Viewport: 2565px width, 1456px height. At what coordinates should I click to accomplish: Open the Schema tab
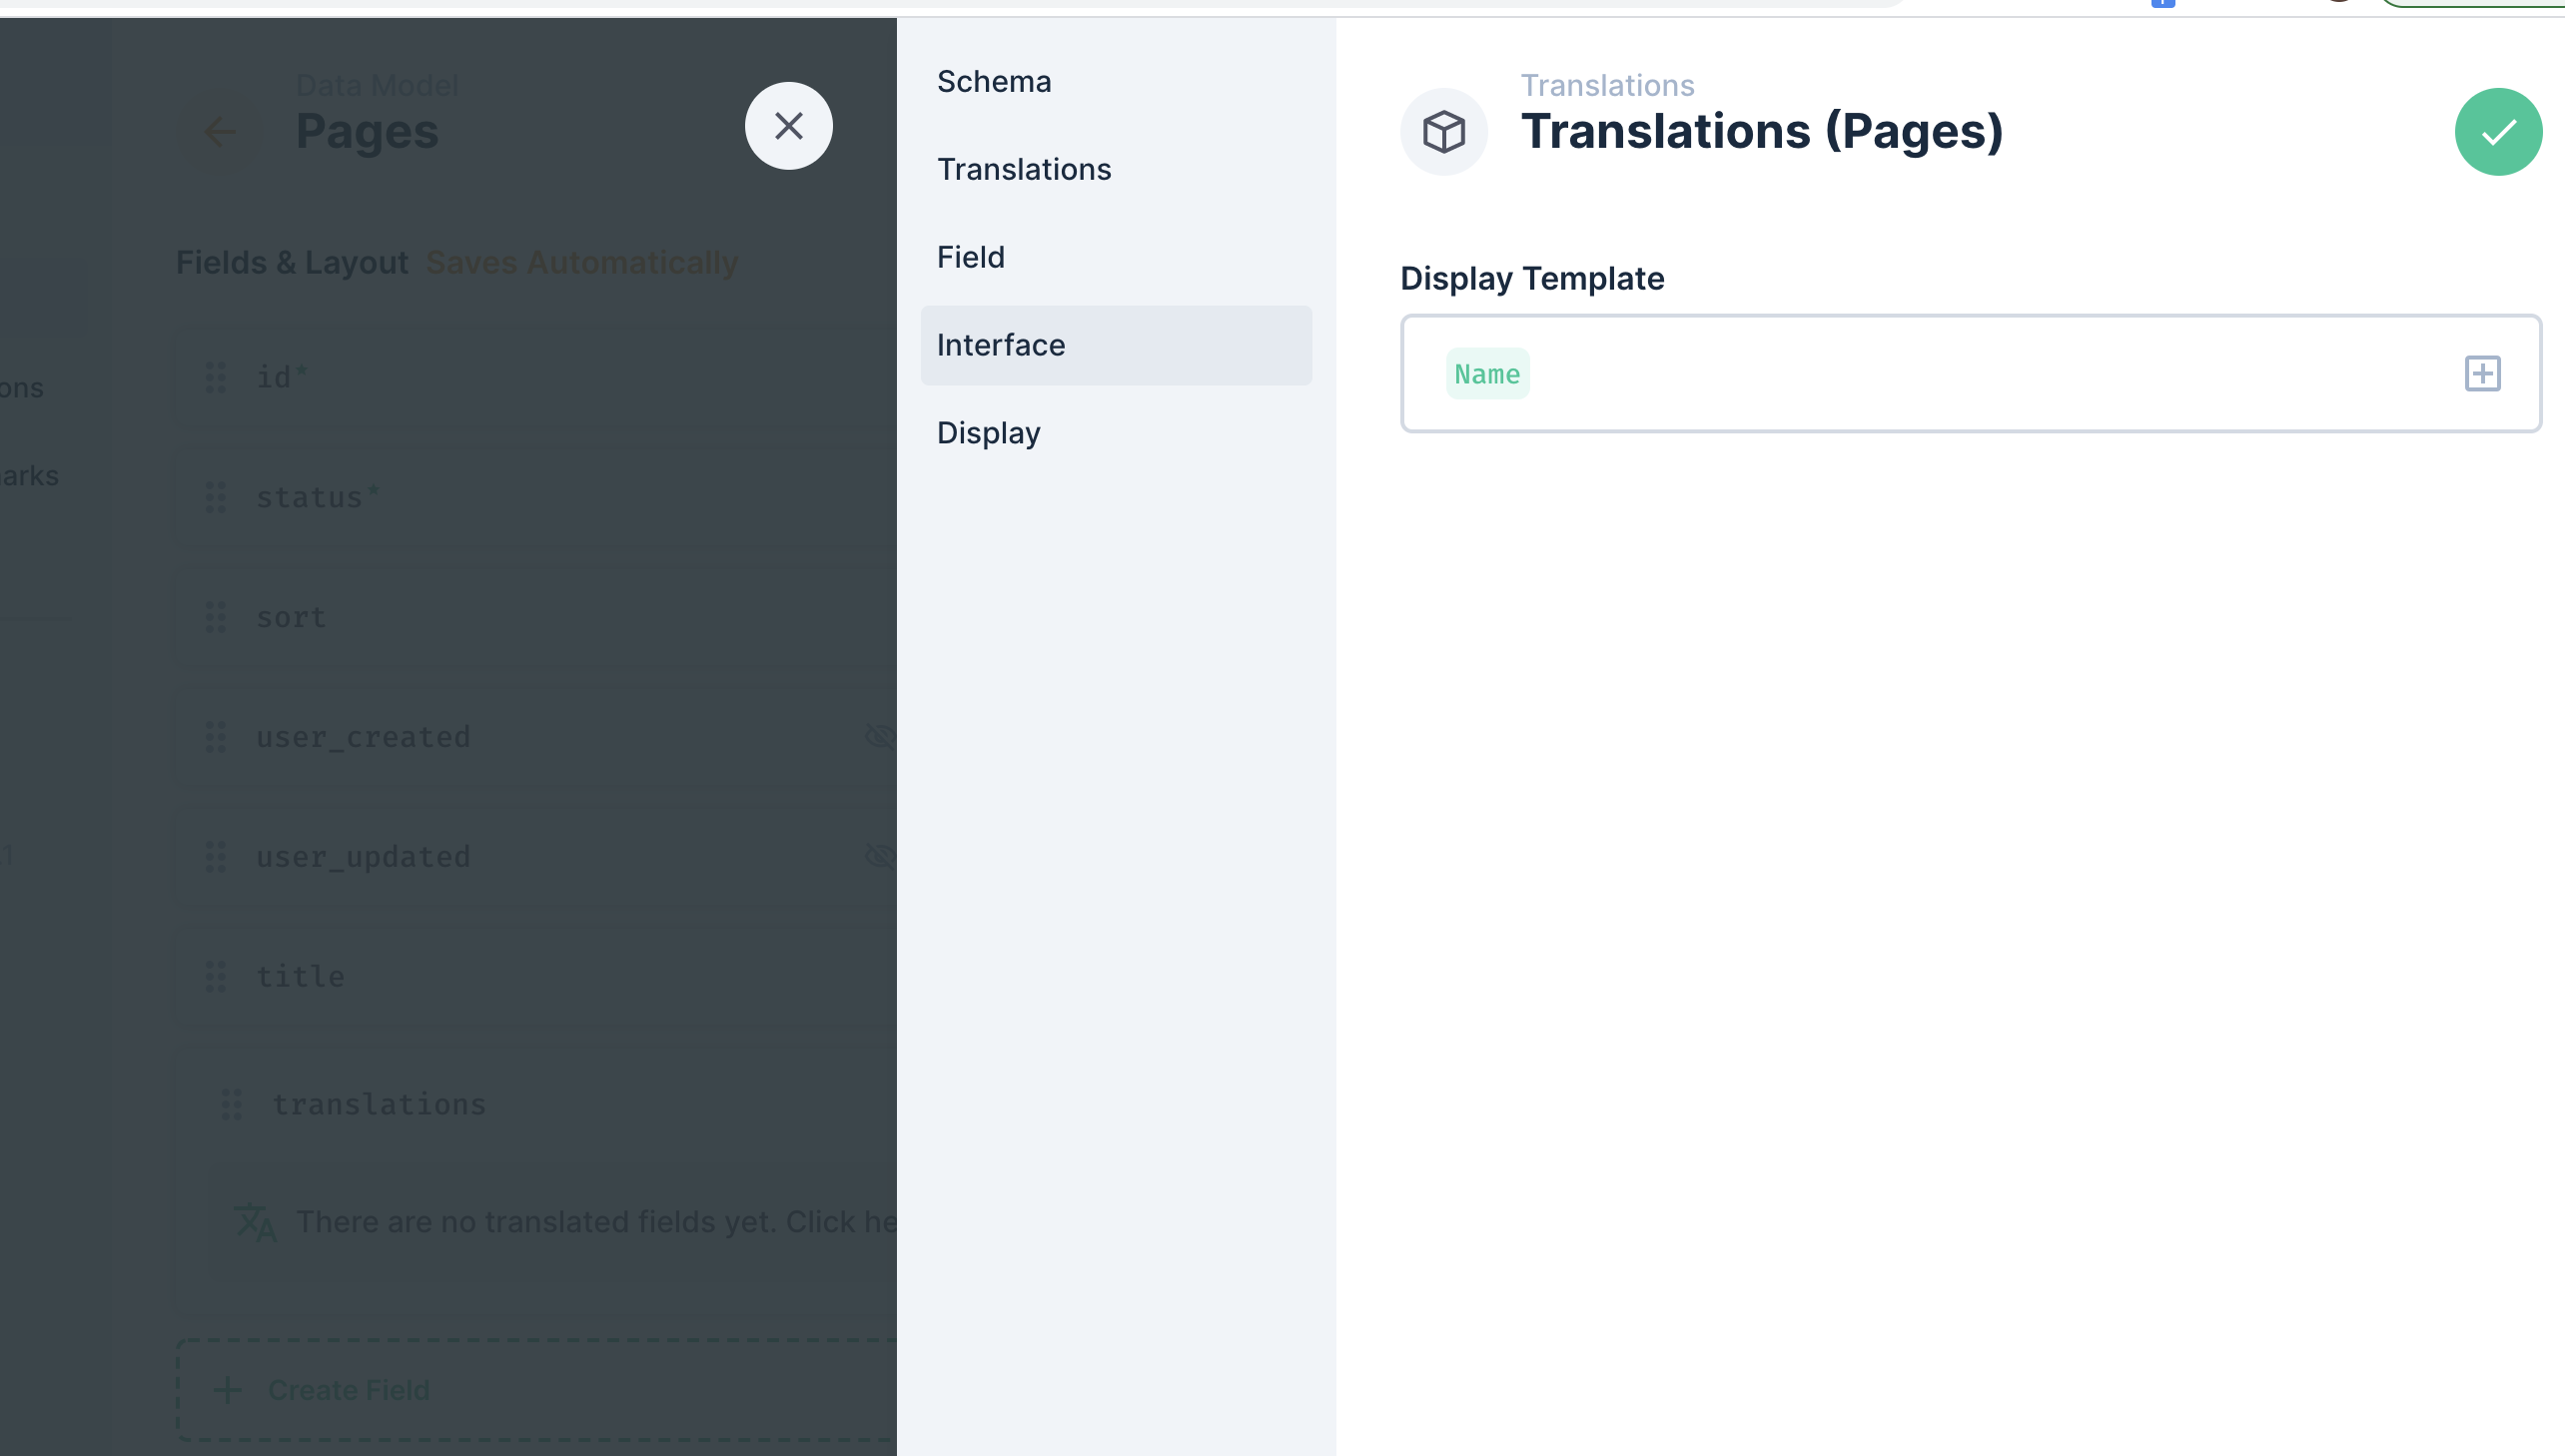click(1116, 81)
